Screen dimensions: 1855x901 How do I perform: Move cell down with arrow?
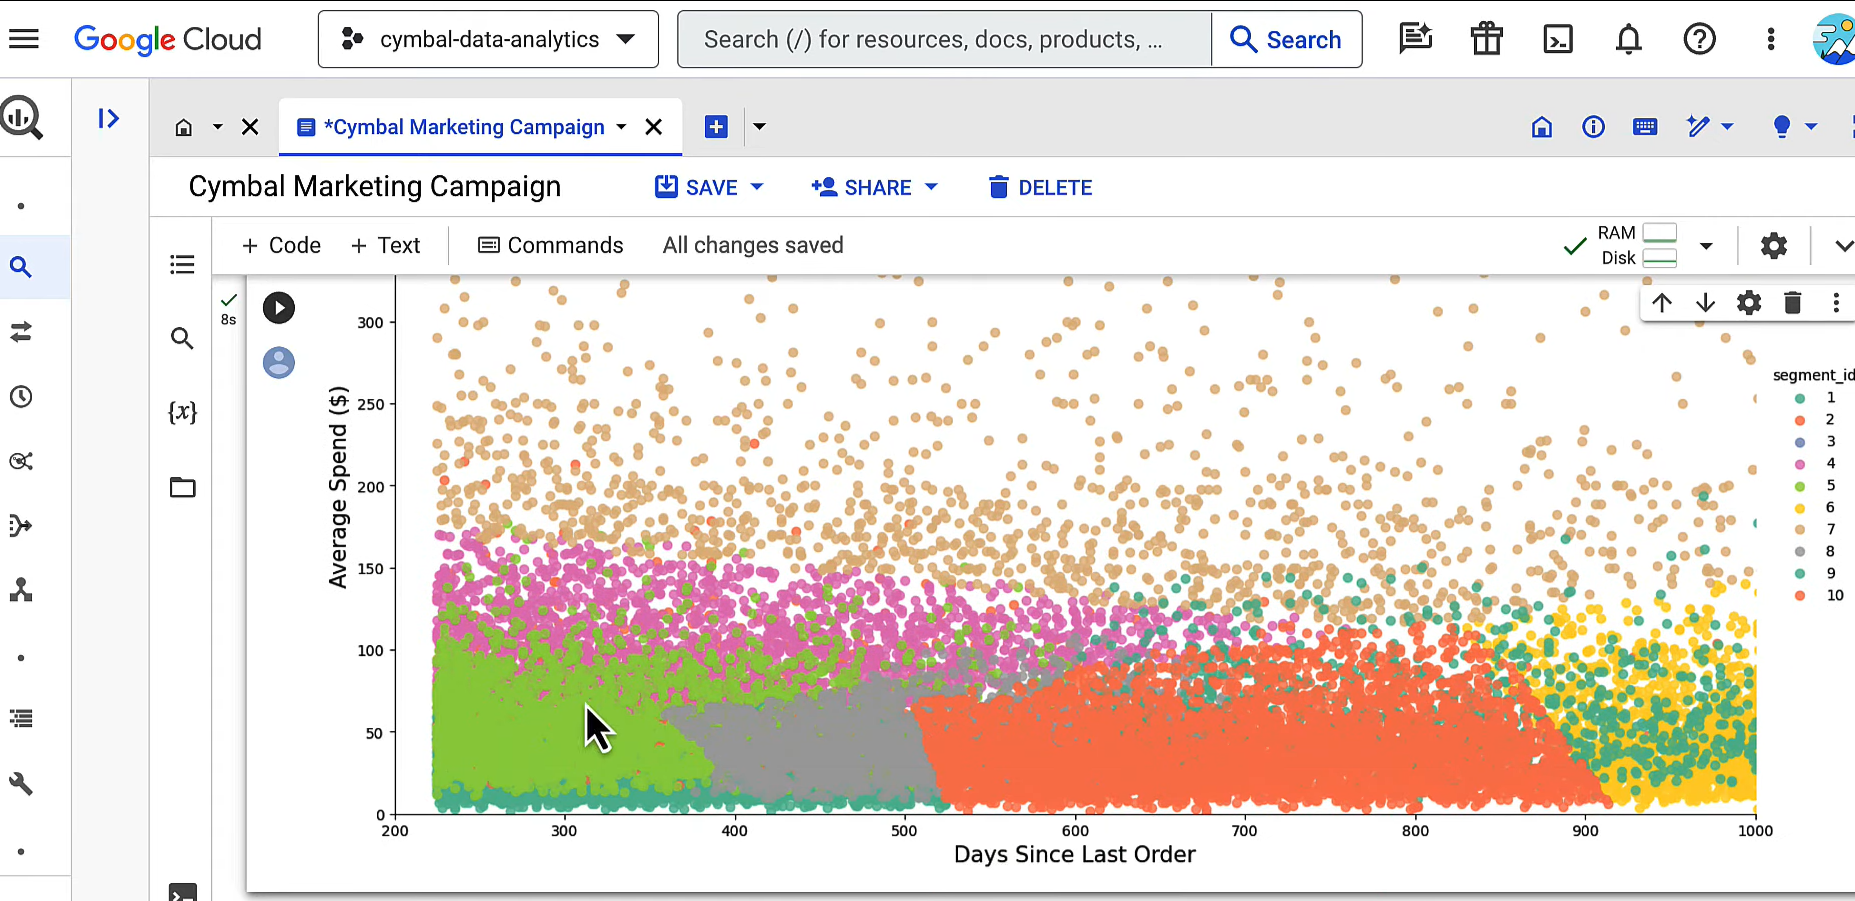[x=1706, y=303]
